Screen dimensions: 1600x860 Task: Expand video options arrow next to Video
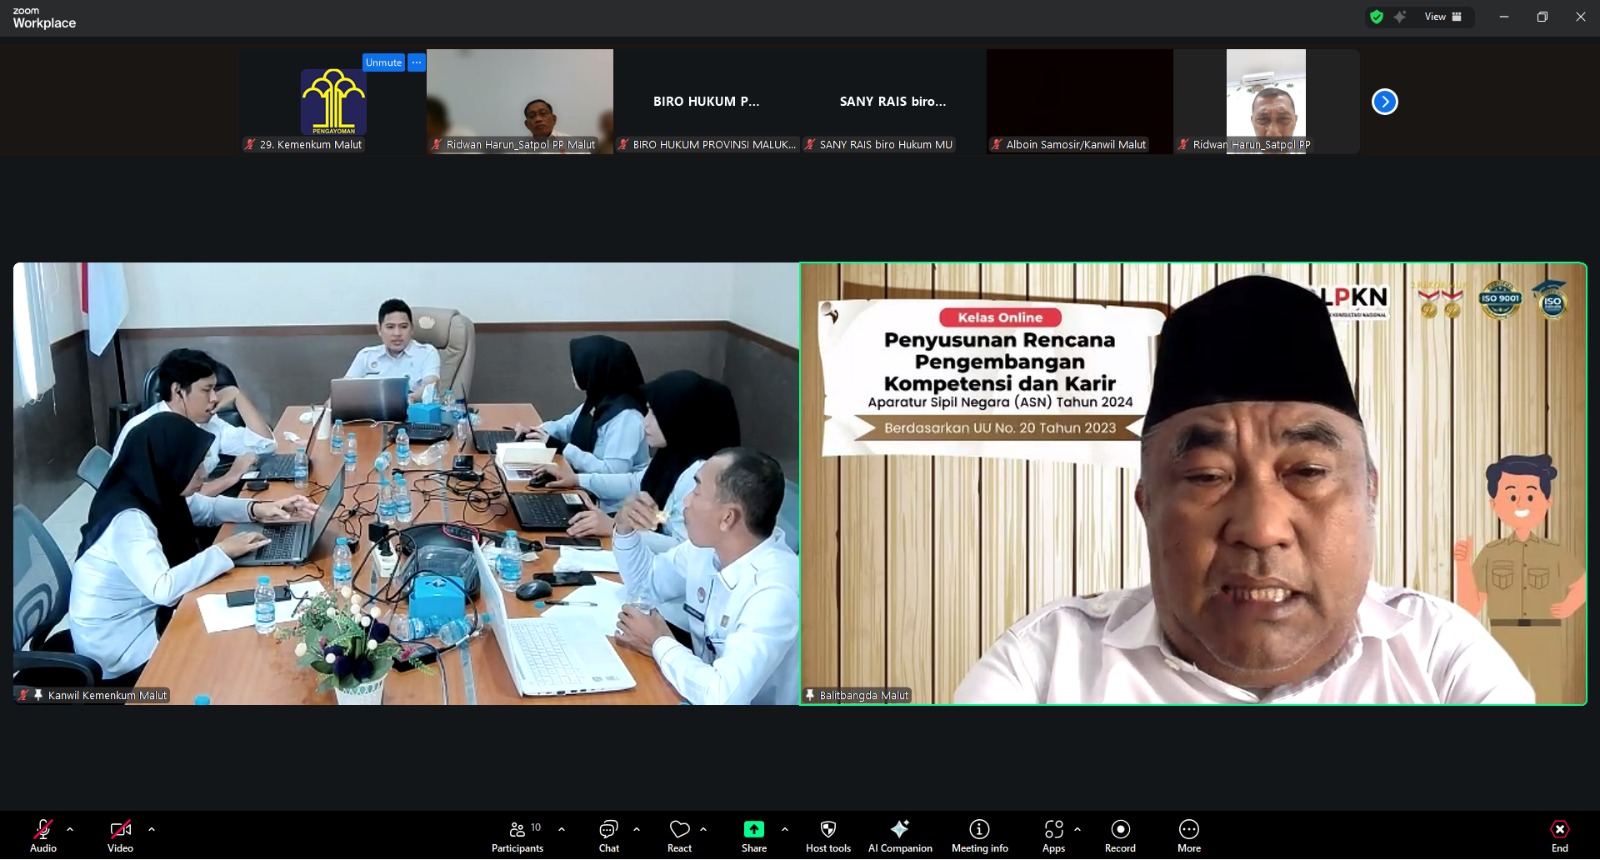click(x=151, y=829)
